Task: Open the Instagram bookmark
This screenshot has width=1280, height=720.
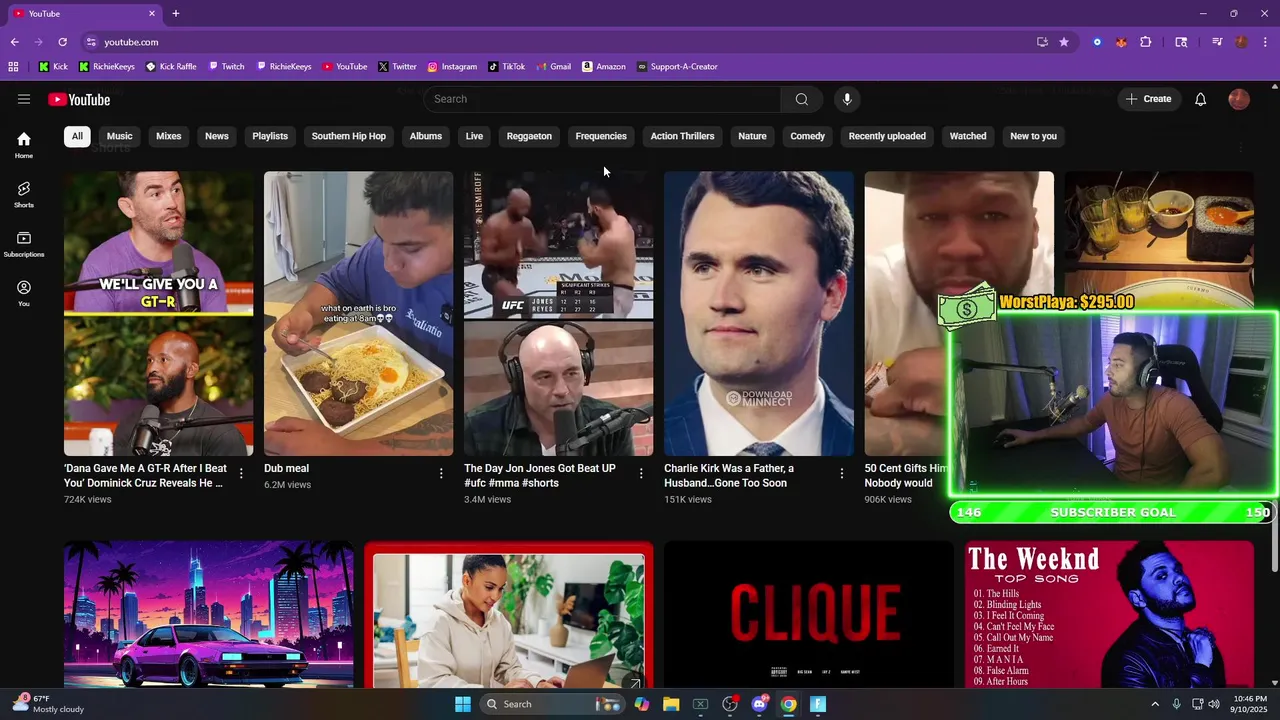Action: (x=452, y=67)
